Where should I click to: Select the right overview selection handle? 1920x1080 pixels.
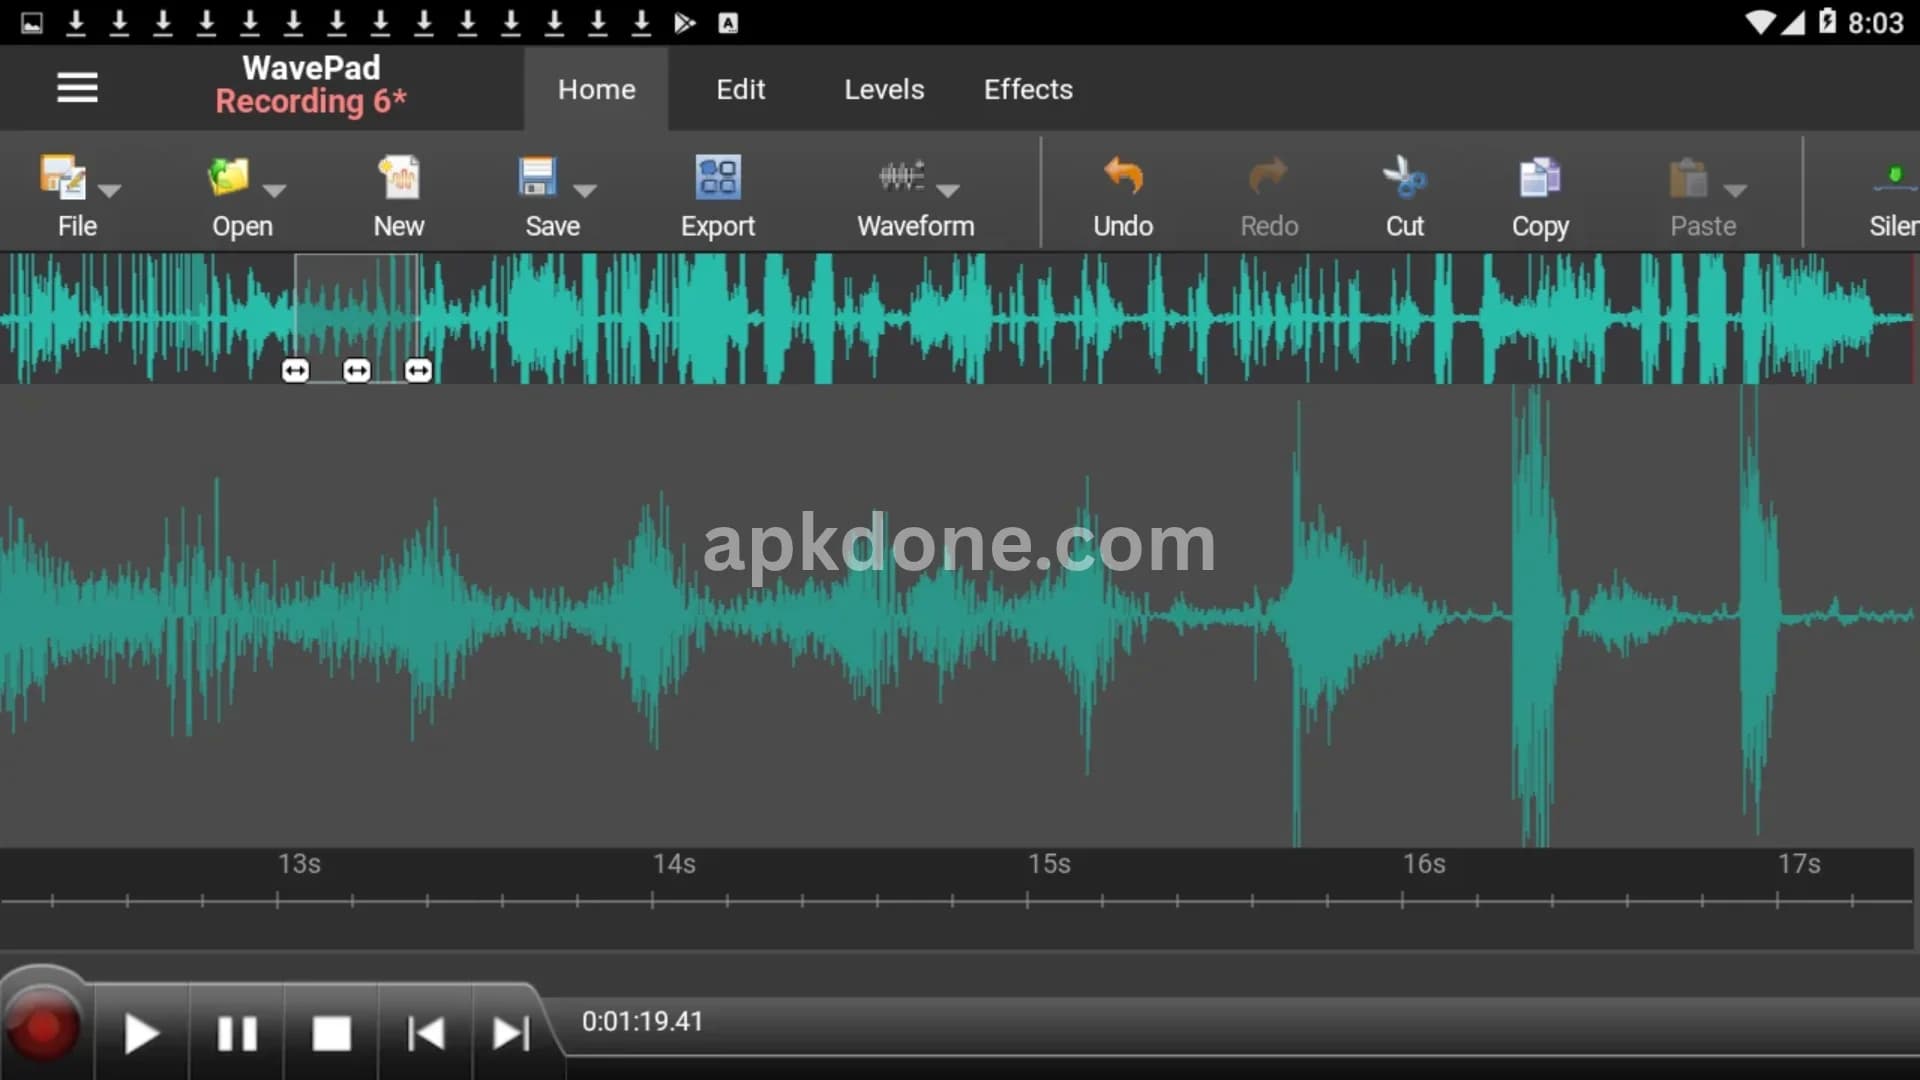point(418,371)
